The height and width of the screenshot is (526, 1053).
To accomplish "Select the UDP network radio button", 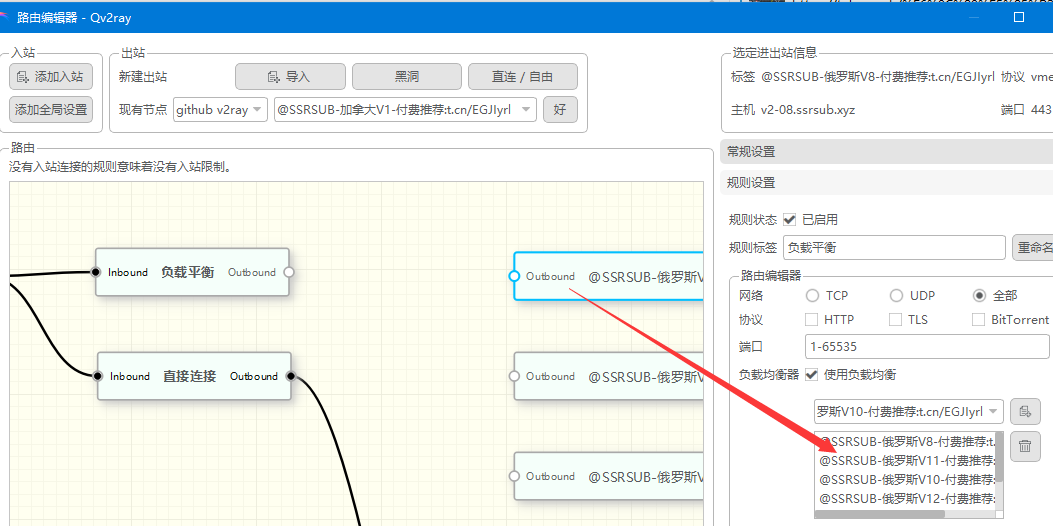I will coord(897,296).
